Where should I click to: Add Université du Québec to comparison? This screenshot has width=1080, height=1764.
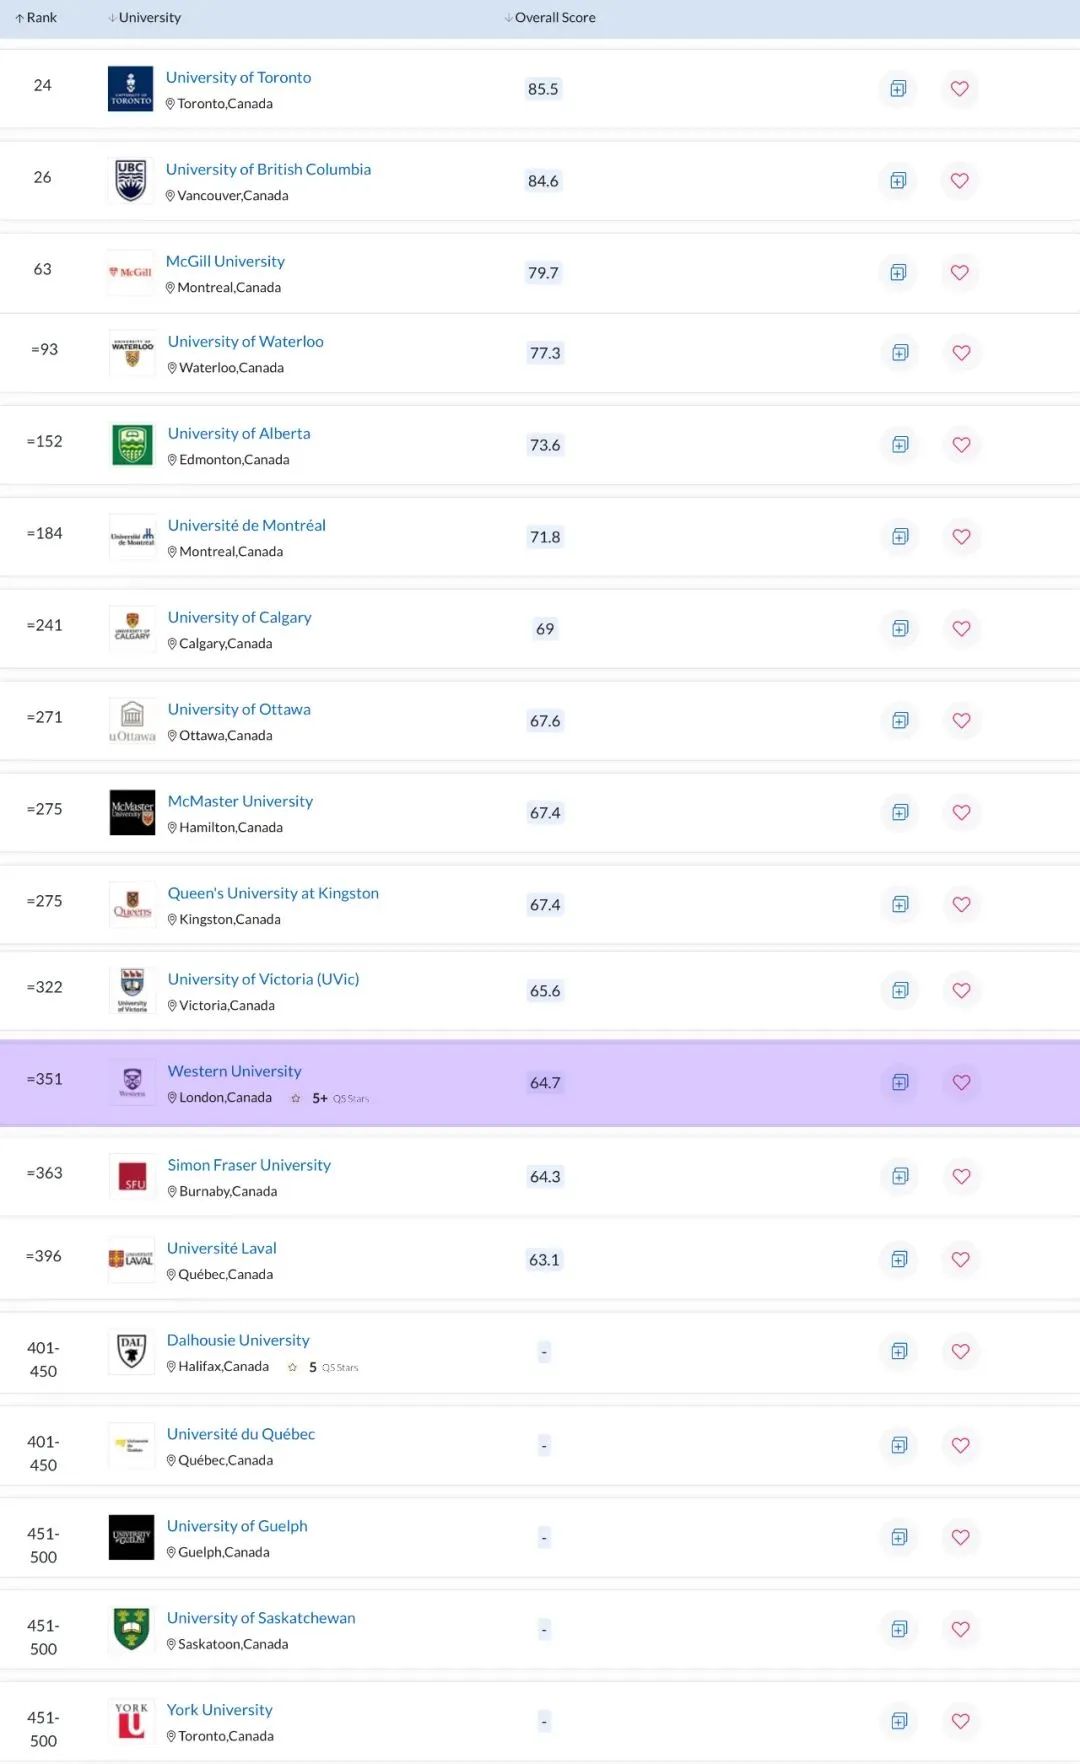(x=899, y=1445)
